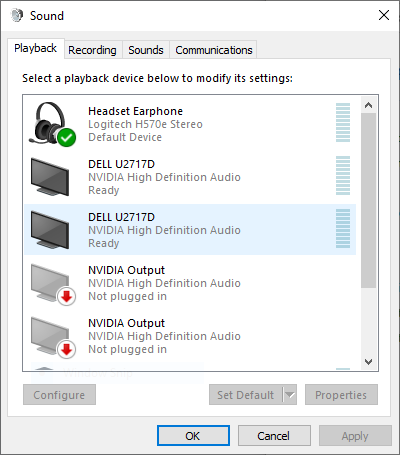Confirm with the OK button
400x455 pixels.
[x=193, y=436]
